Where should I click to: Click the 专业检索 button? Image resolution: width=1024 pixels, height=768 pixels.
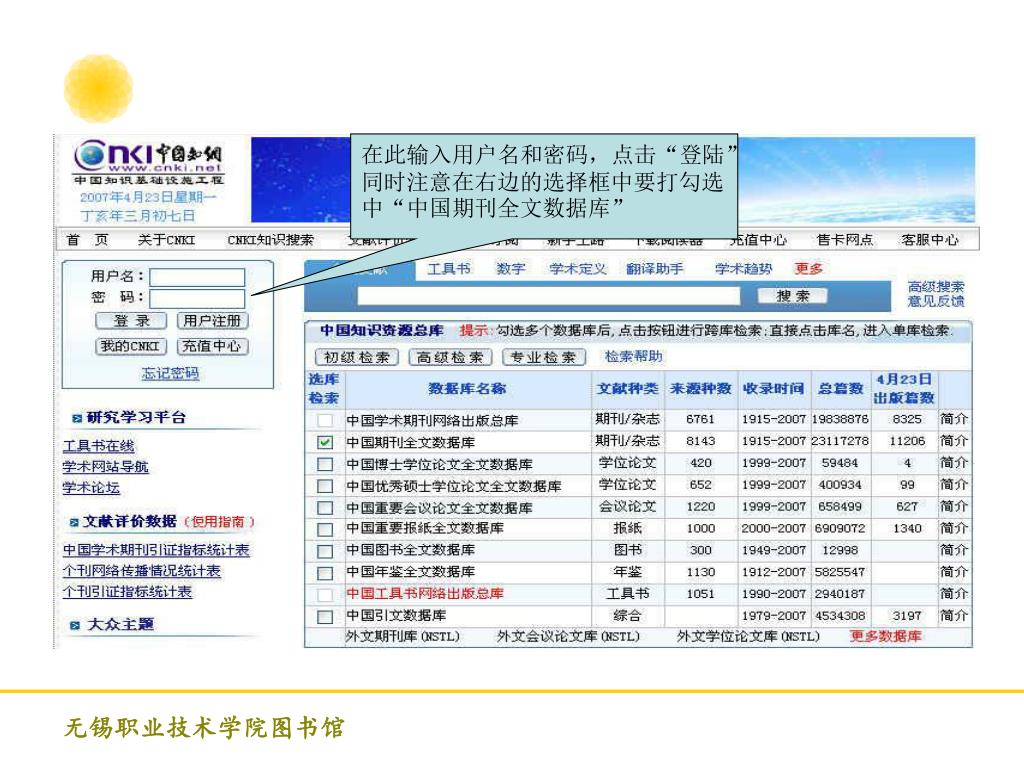click(543, 357)
